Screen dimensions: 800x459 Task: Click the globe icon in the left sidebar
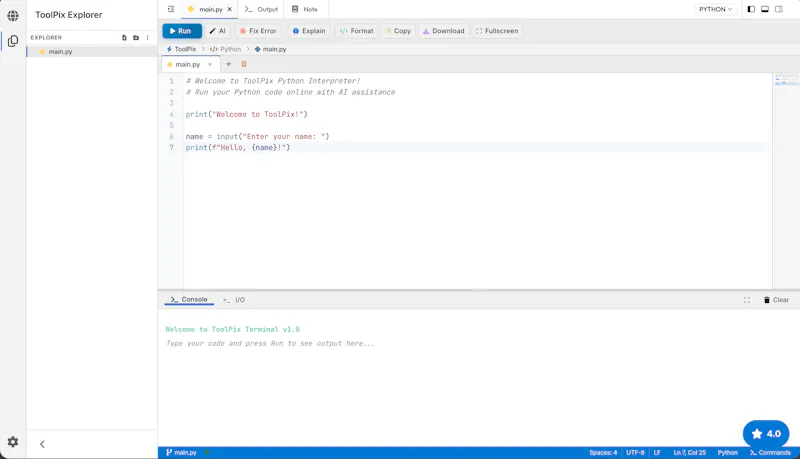tap(13, 16)
